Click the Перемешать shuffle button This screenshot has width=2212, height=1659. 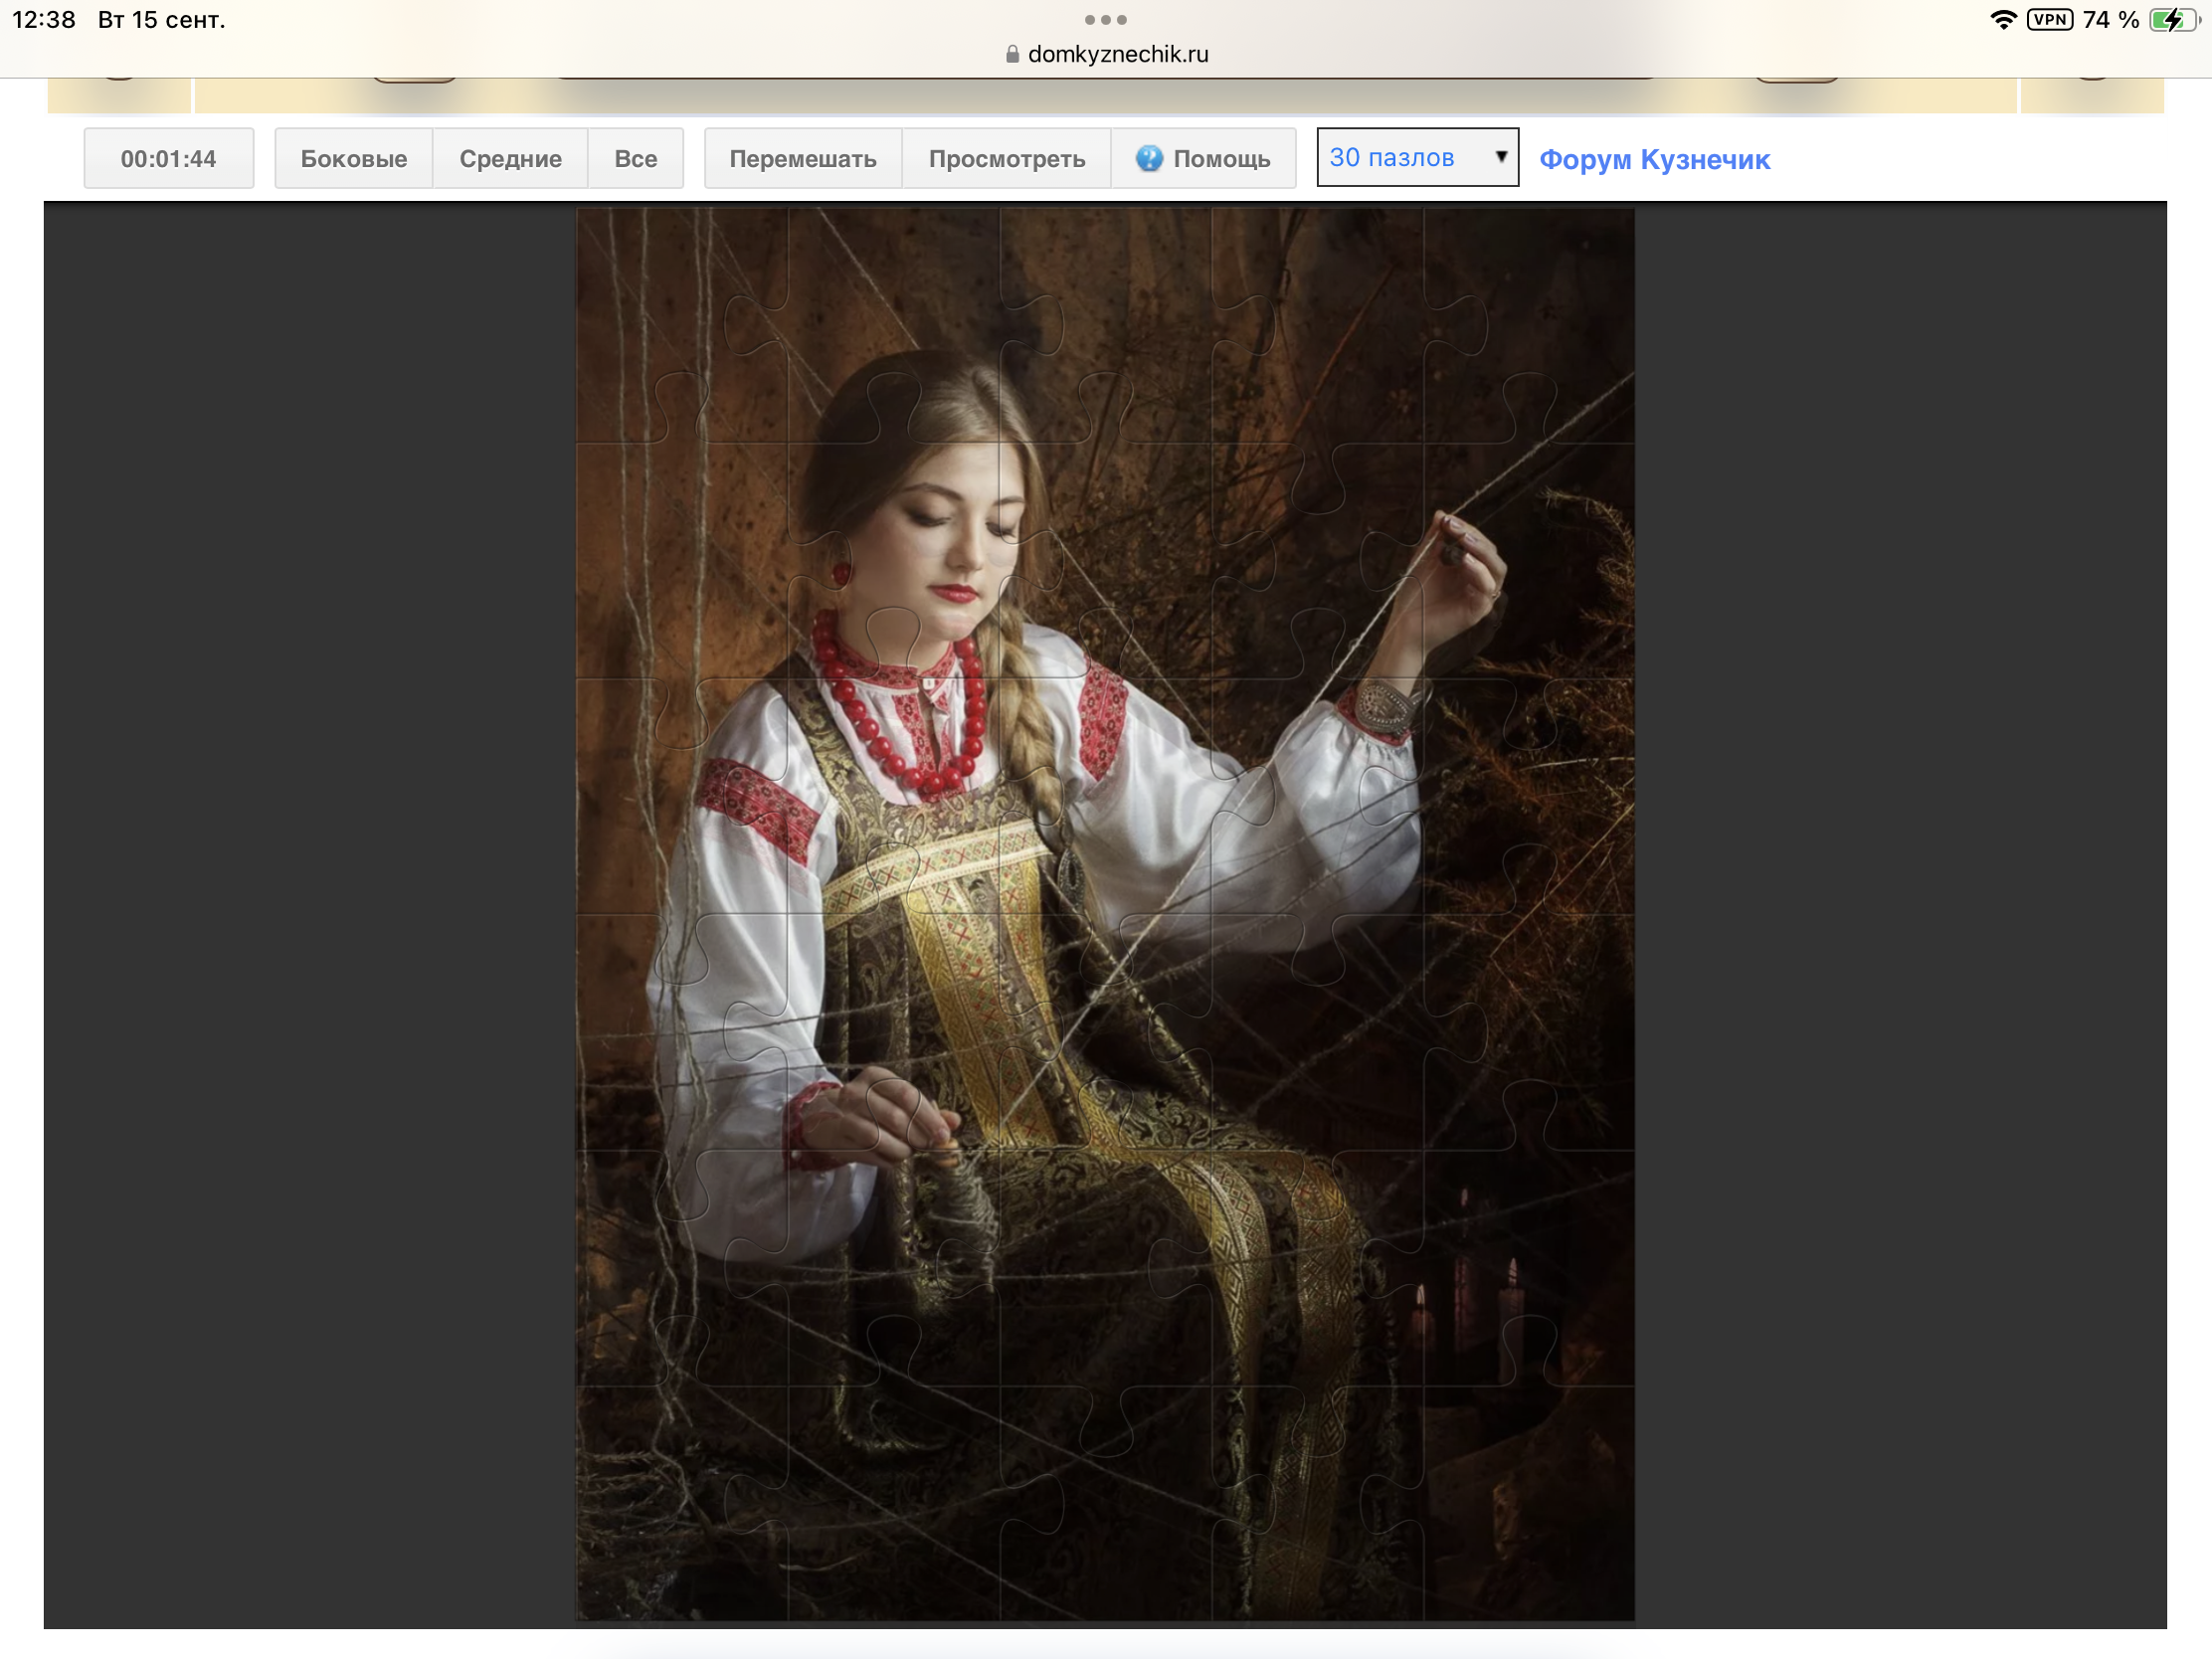pyautogui.click(x=803, y=158)
